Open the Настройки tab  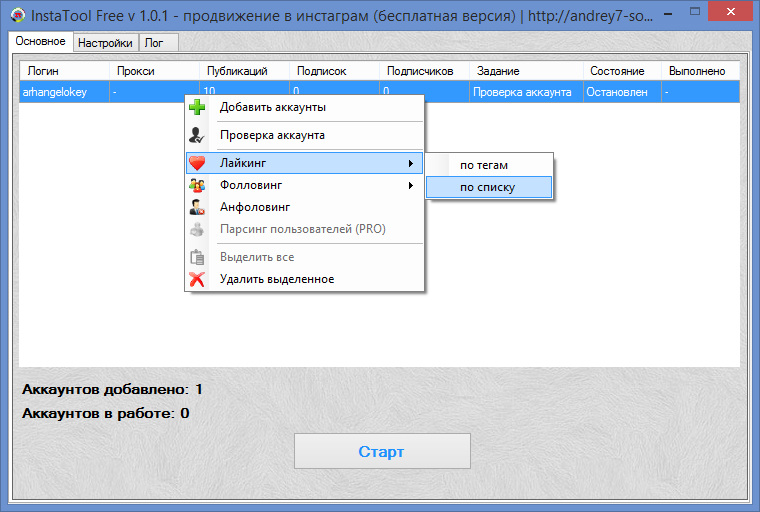pos(105,43)
